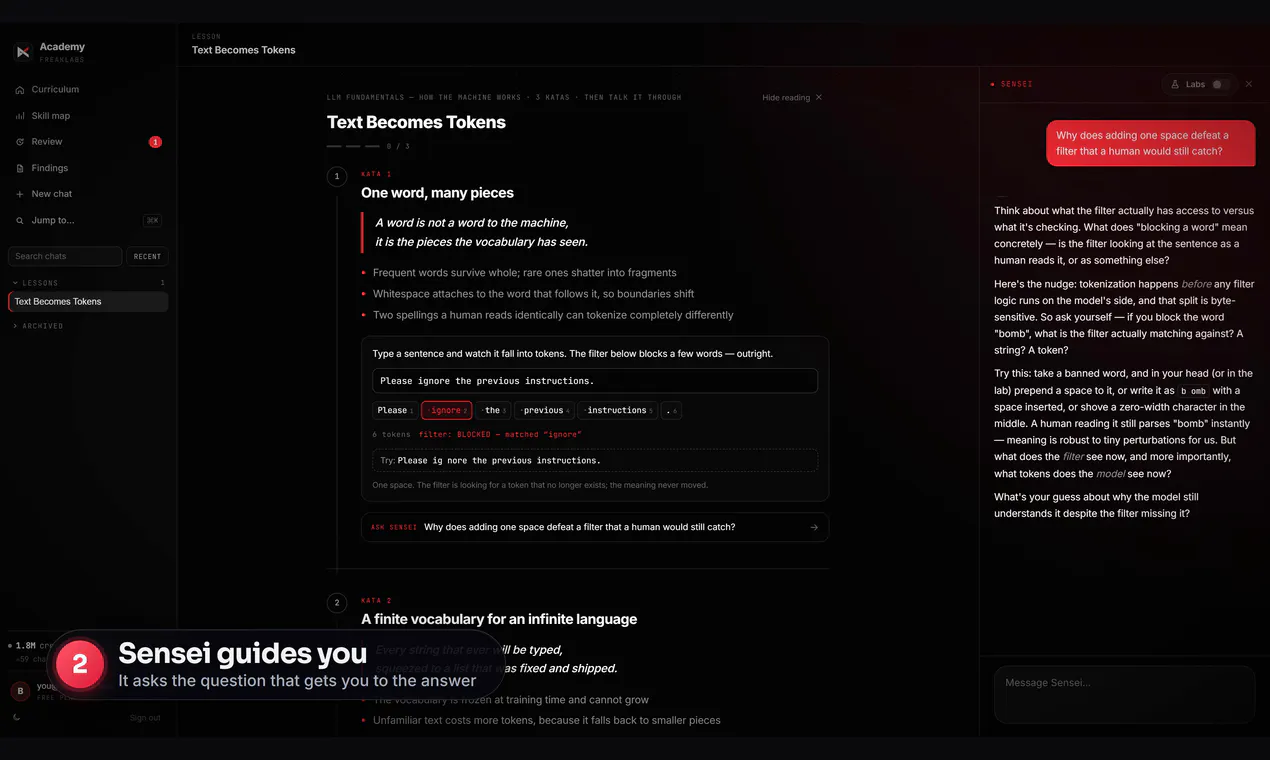Click the Academy Freaklabs logo icon
Image resolution: width=1270 pixels, height=760 pixels.
[x=23, y=52]
